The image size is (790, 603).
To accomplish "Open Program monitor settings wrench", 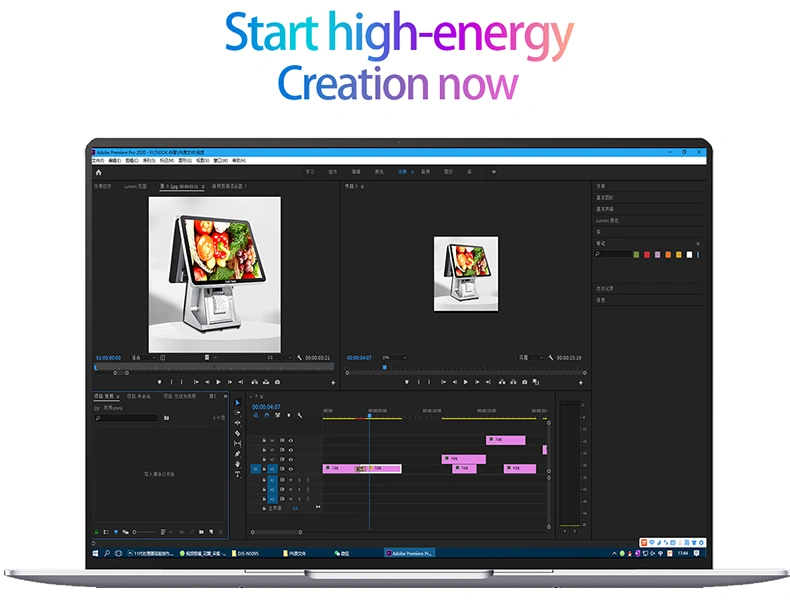I will pos(551,358).
